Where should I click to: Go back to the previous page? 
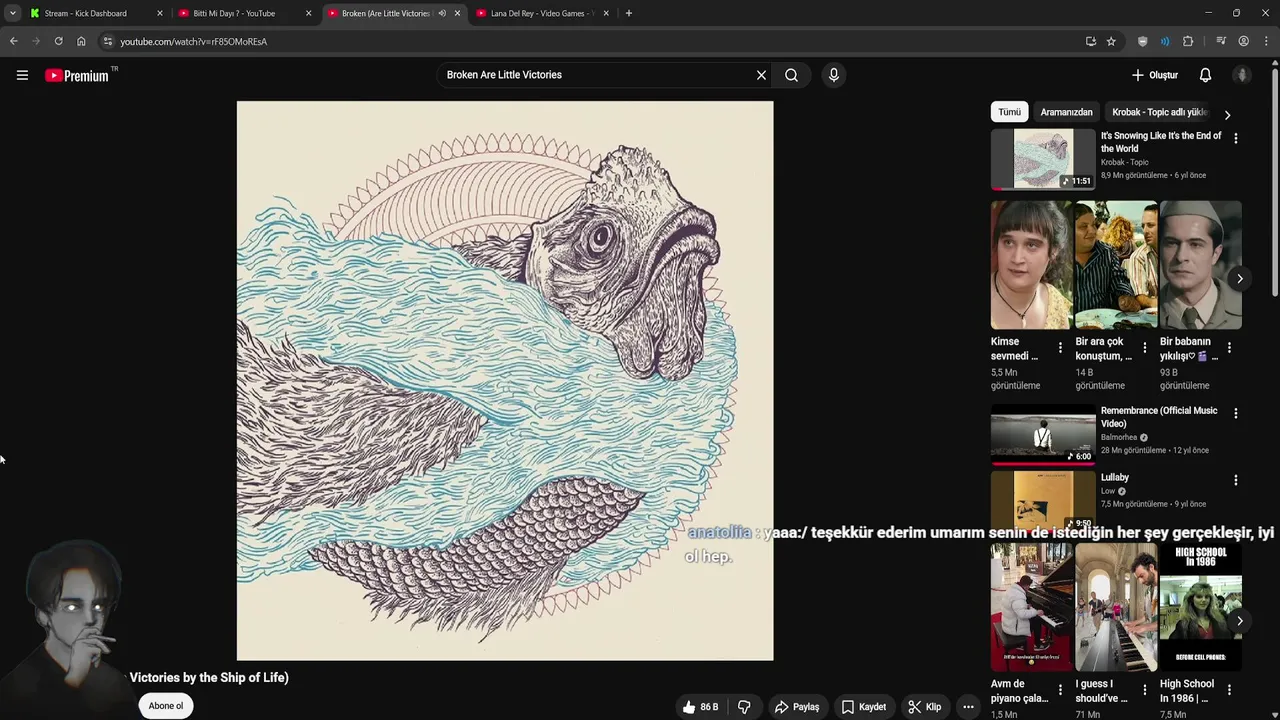pyautogui.click(x=13, y=41)
